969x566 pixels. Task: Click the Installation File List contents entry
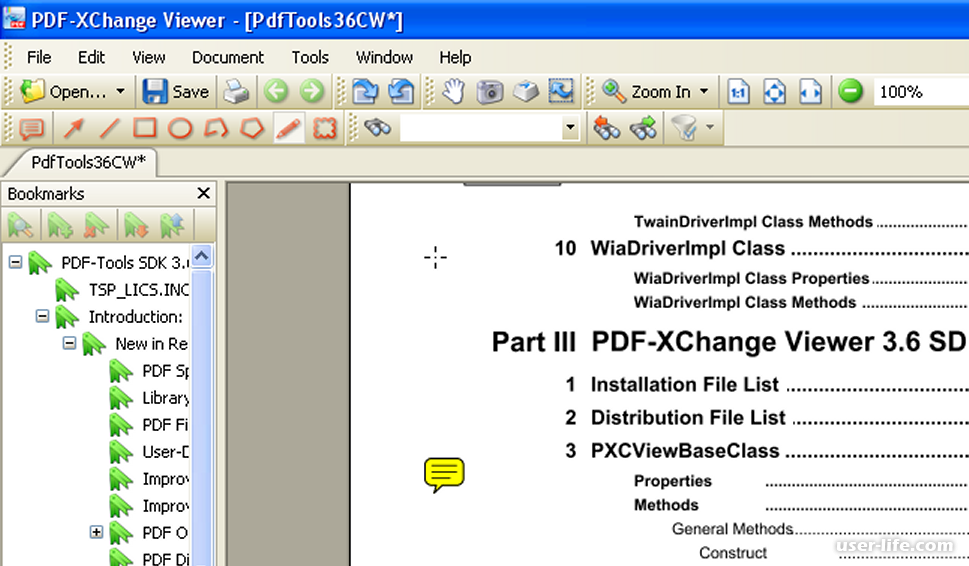click(685, 384)
